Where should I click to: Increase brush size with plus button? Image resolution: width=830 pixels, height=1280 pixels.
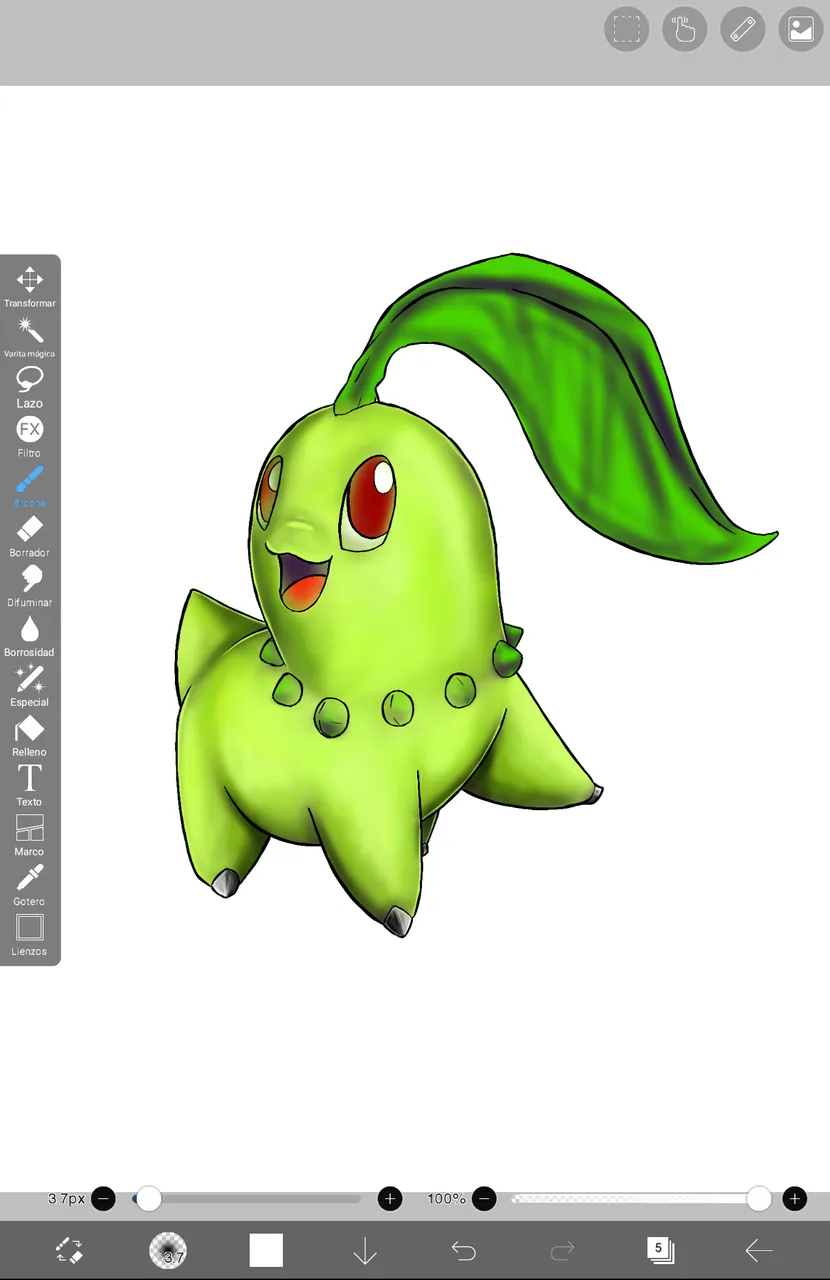click(x=390, y=1199)
